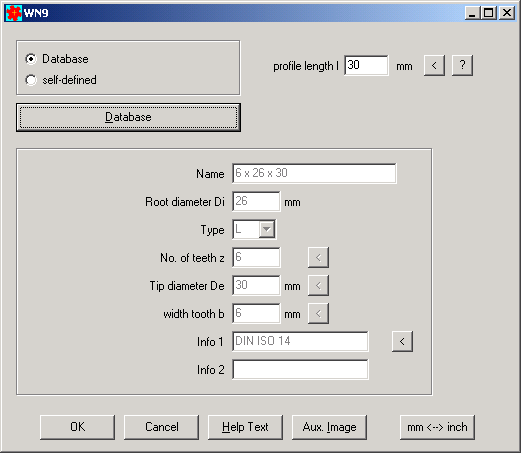Click the '<' button beside Tip diameter De
Viewport: 521px width, 453px height.
(318, 285)
